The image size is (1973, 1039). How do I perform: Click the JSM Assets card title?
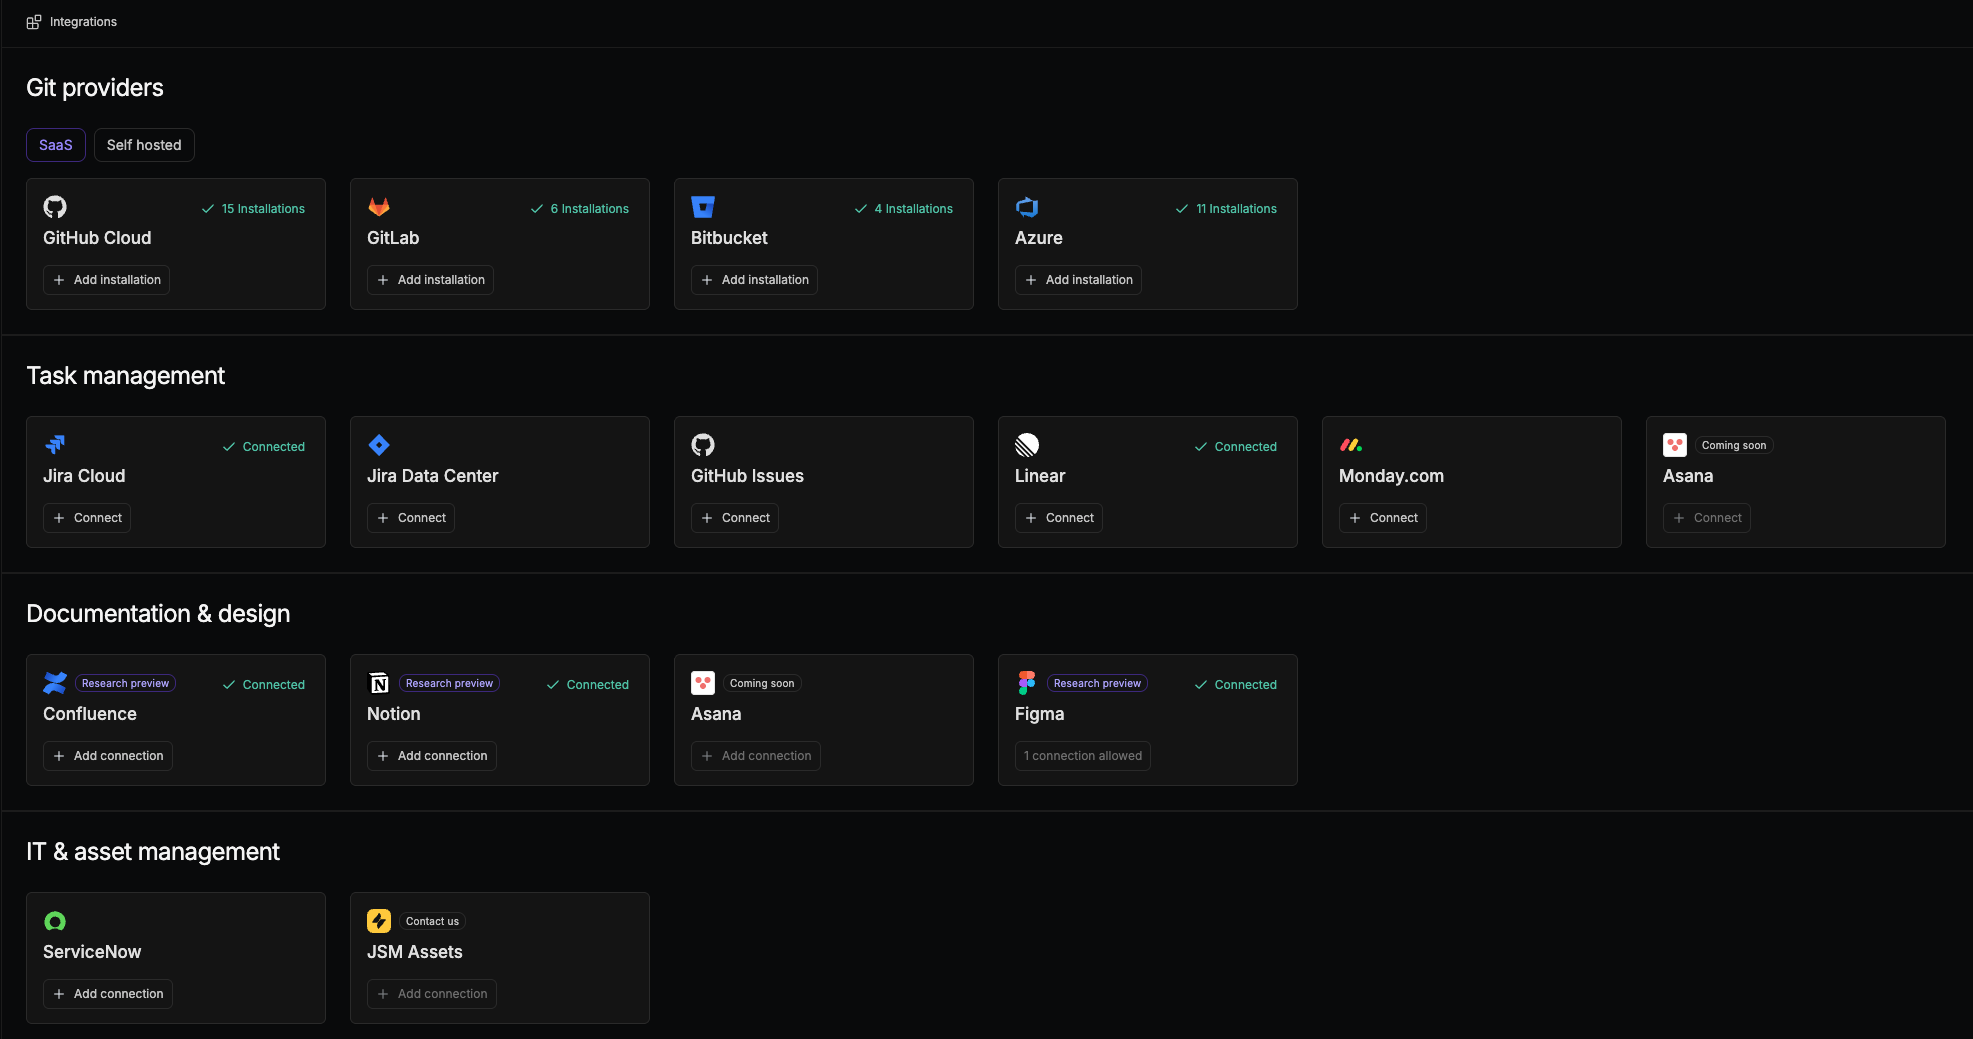pyautogui.click(x=415, y=952)
